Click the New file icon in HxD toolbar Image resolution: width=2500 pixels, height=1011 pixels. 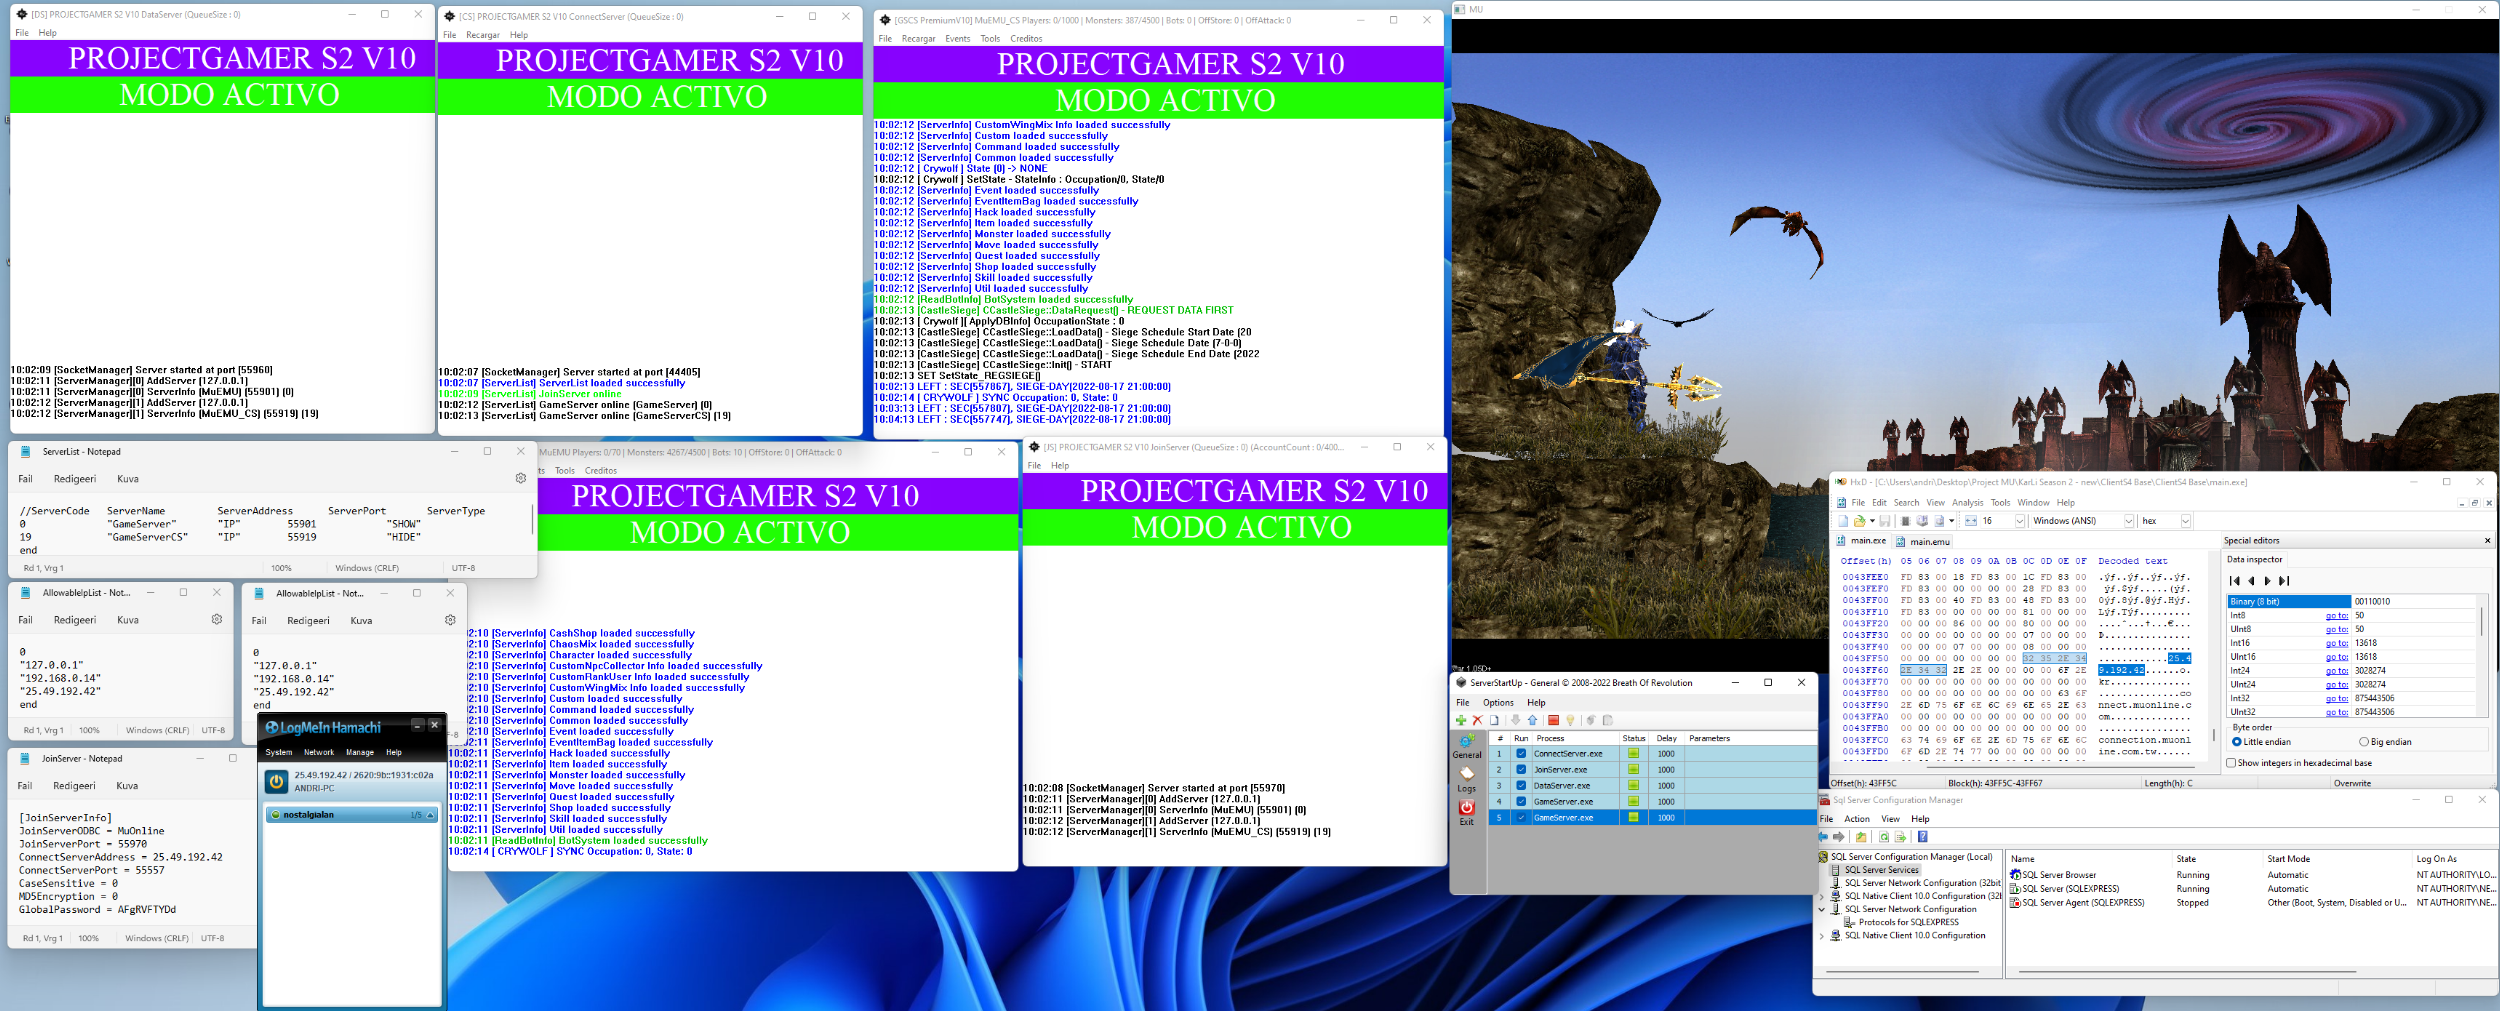pyautogui.click(x=1843, y=521)
